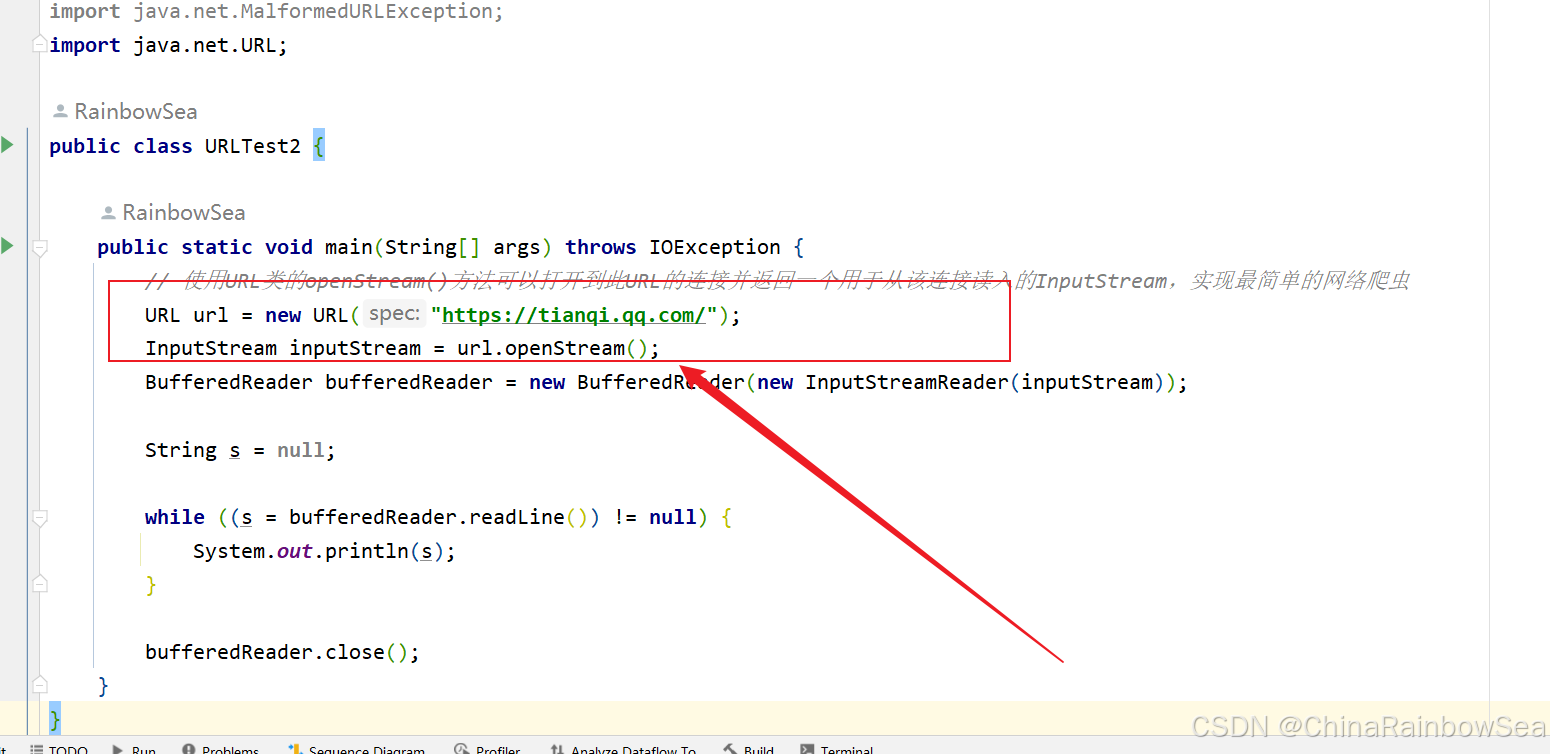
Task: Click the RainbowSea author hint above the main method
Action: (174, 212)
